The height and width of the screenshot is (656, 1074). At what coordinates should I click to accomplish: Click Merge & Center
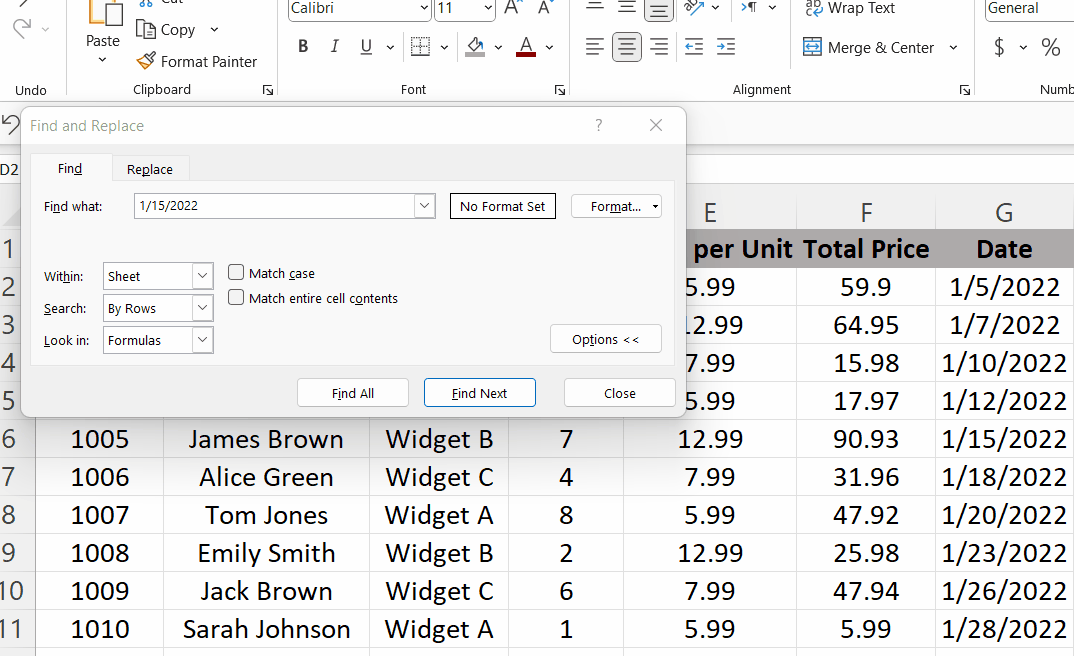tap(869, 47)
